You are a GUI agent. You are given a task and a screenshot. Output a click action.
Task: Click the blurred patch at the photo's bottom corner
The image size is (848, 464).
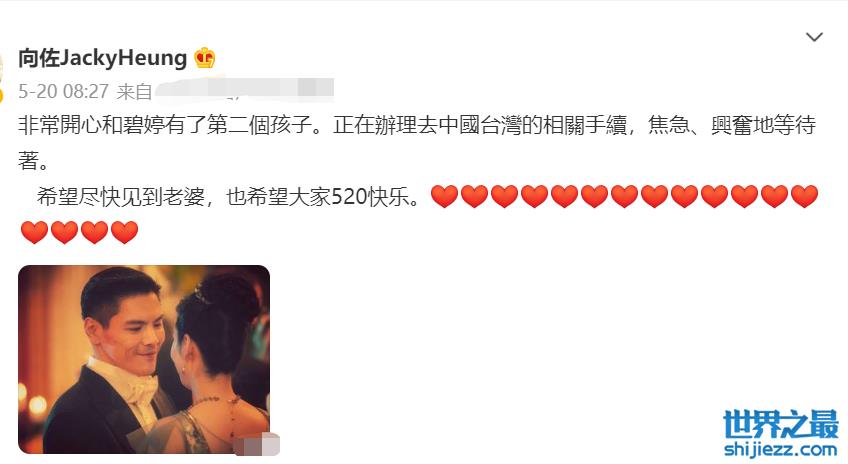click(257, 444)
